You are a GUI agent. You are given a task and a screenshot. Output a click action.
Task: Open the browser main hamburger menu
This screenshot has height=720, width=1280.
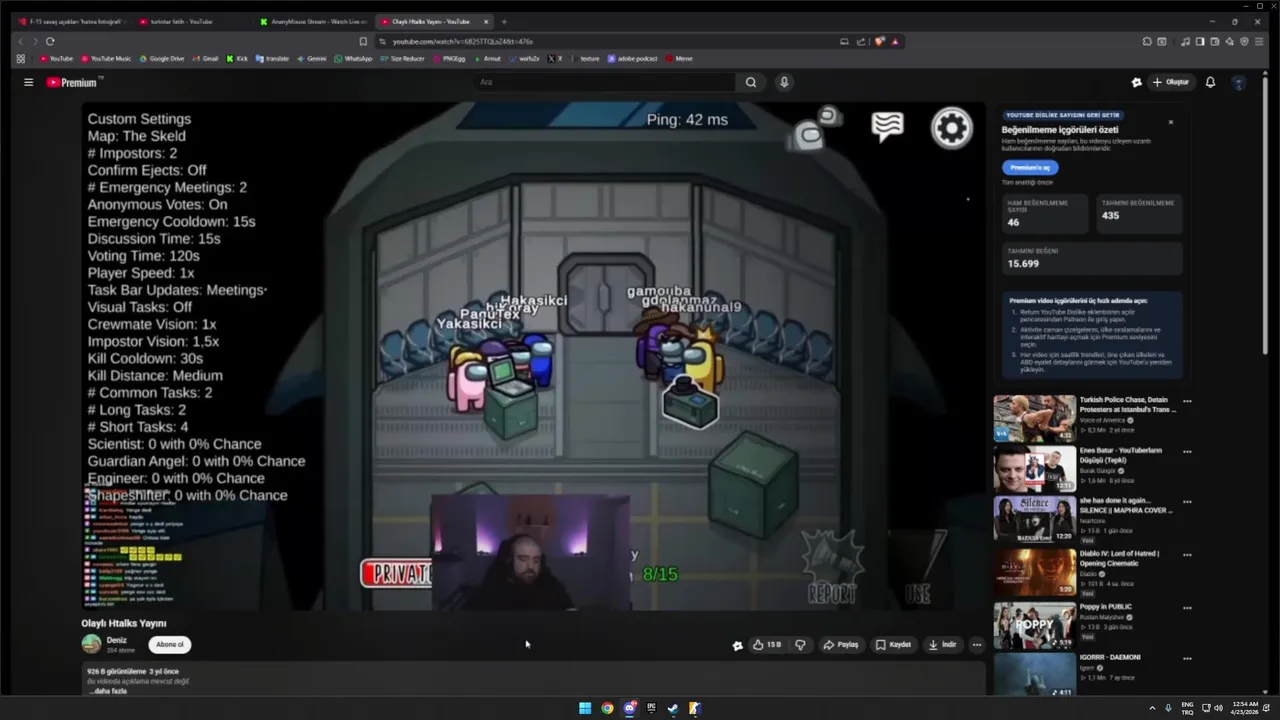[1259, 41]
